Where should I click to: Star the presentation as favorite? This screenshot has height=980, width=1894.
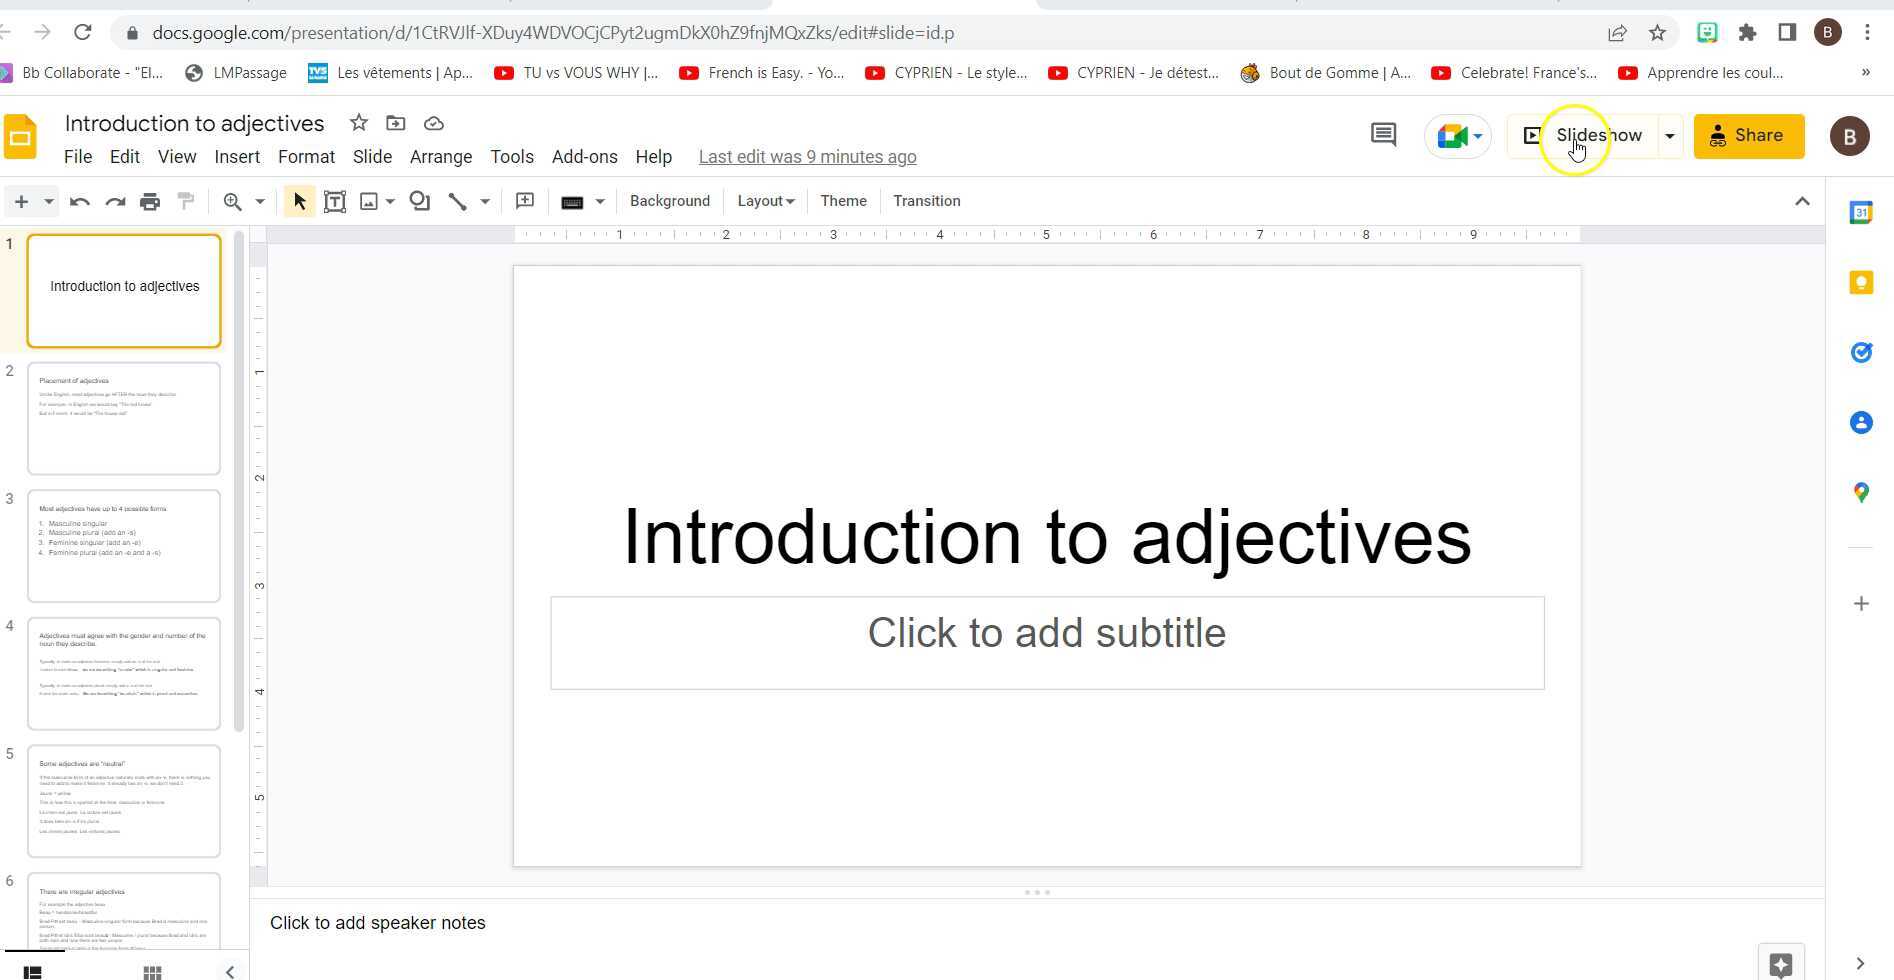click(358, 122)
